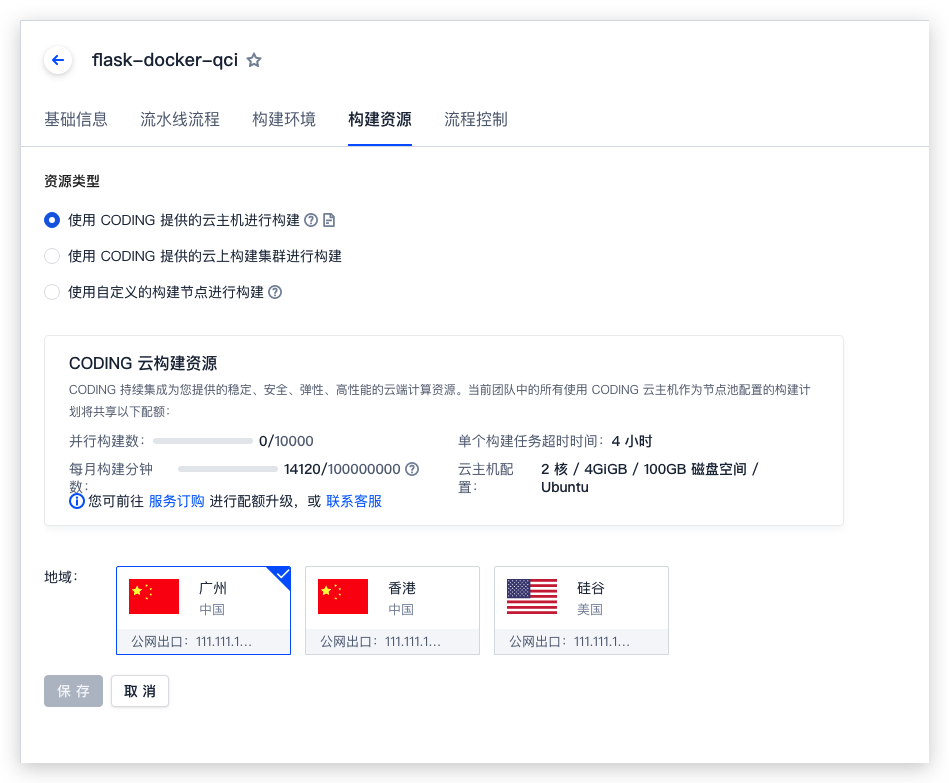Viewport: 949px width, 783px height.
Task: Switch to the 流程控制 tab
Action: click(x=476, y=119)
